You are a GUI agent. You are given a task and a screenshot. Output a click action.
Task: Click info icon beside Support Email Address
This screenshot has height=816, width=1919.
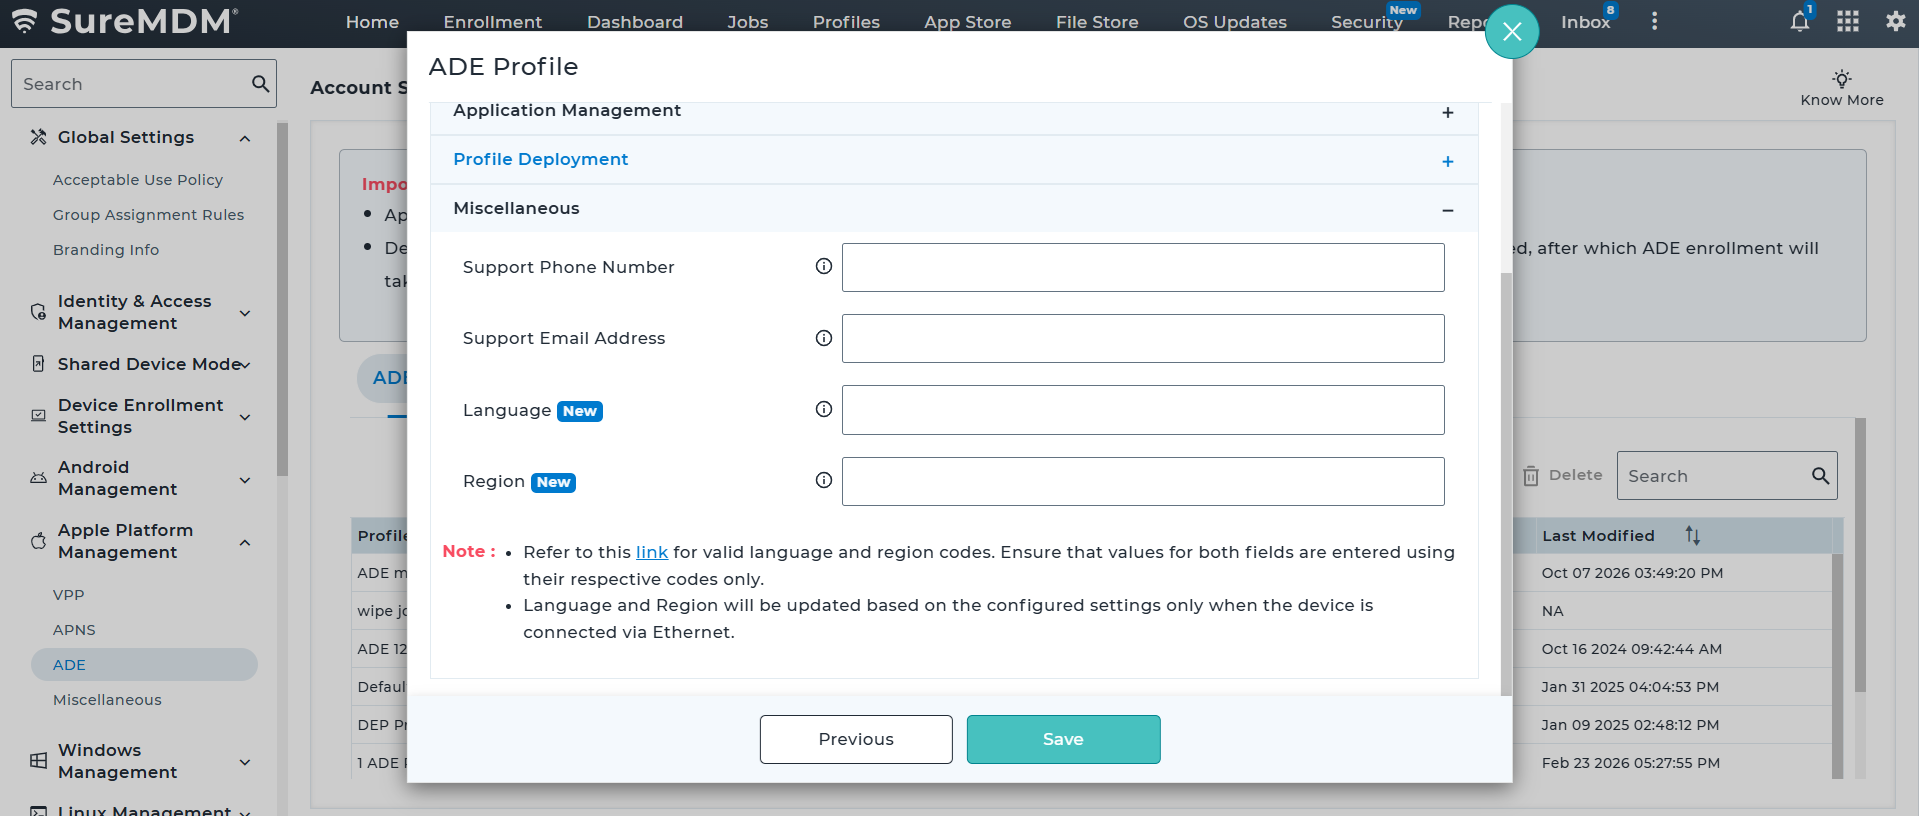click(x=824, y=338)
